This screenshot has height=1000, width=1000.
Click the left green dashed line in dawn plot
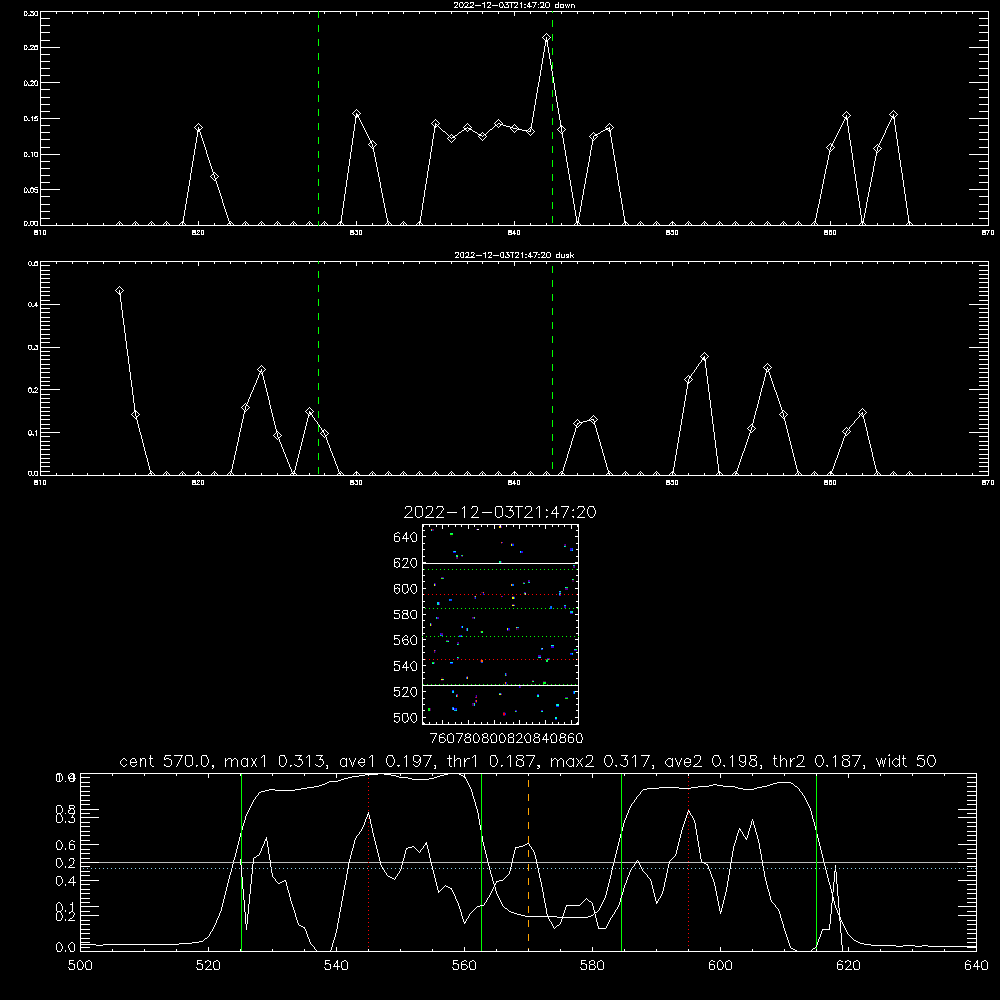point(318,118)
